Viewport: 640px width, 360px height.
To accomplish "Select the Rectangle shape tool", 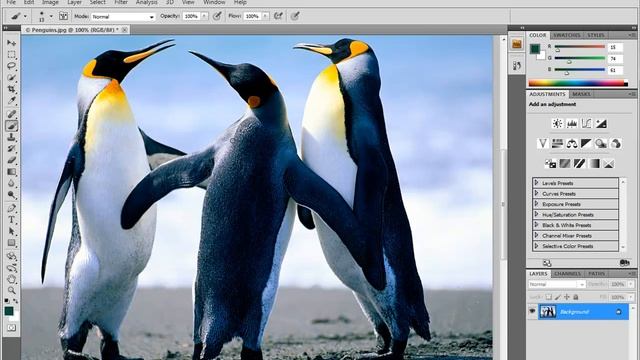I will click(x=11, y=243).
